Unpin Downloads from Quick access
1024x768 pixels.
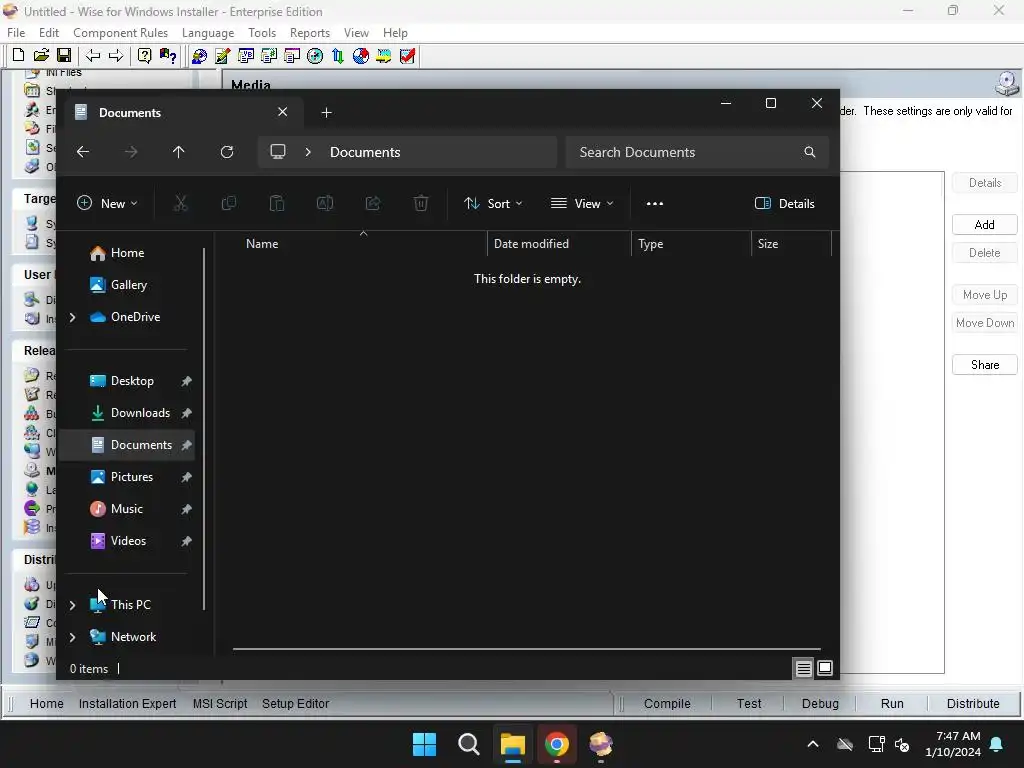[x=187, y=413]
